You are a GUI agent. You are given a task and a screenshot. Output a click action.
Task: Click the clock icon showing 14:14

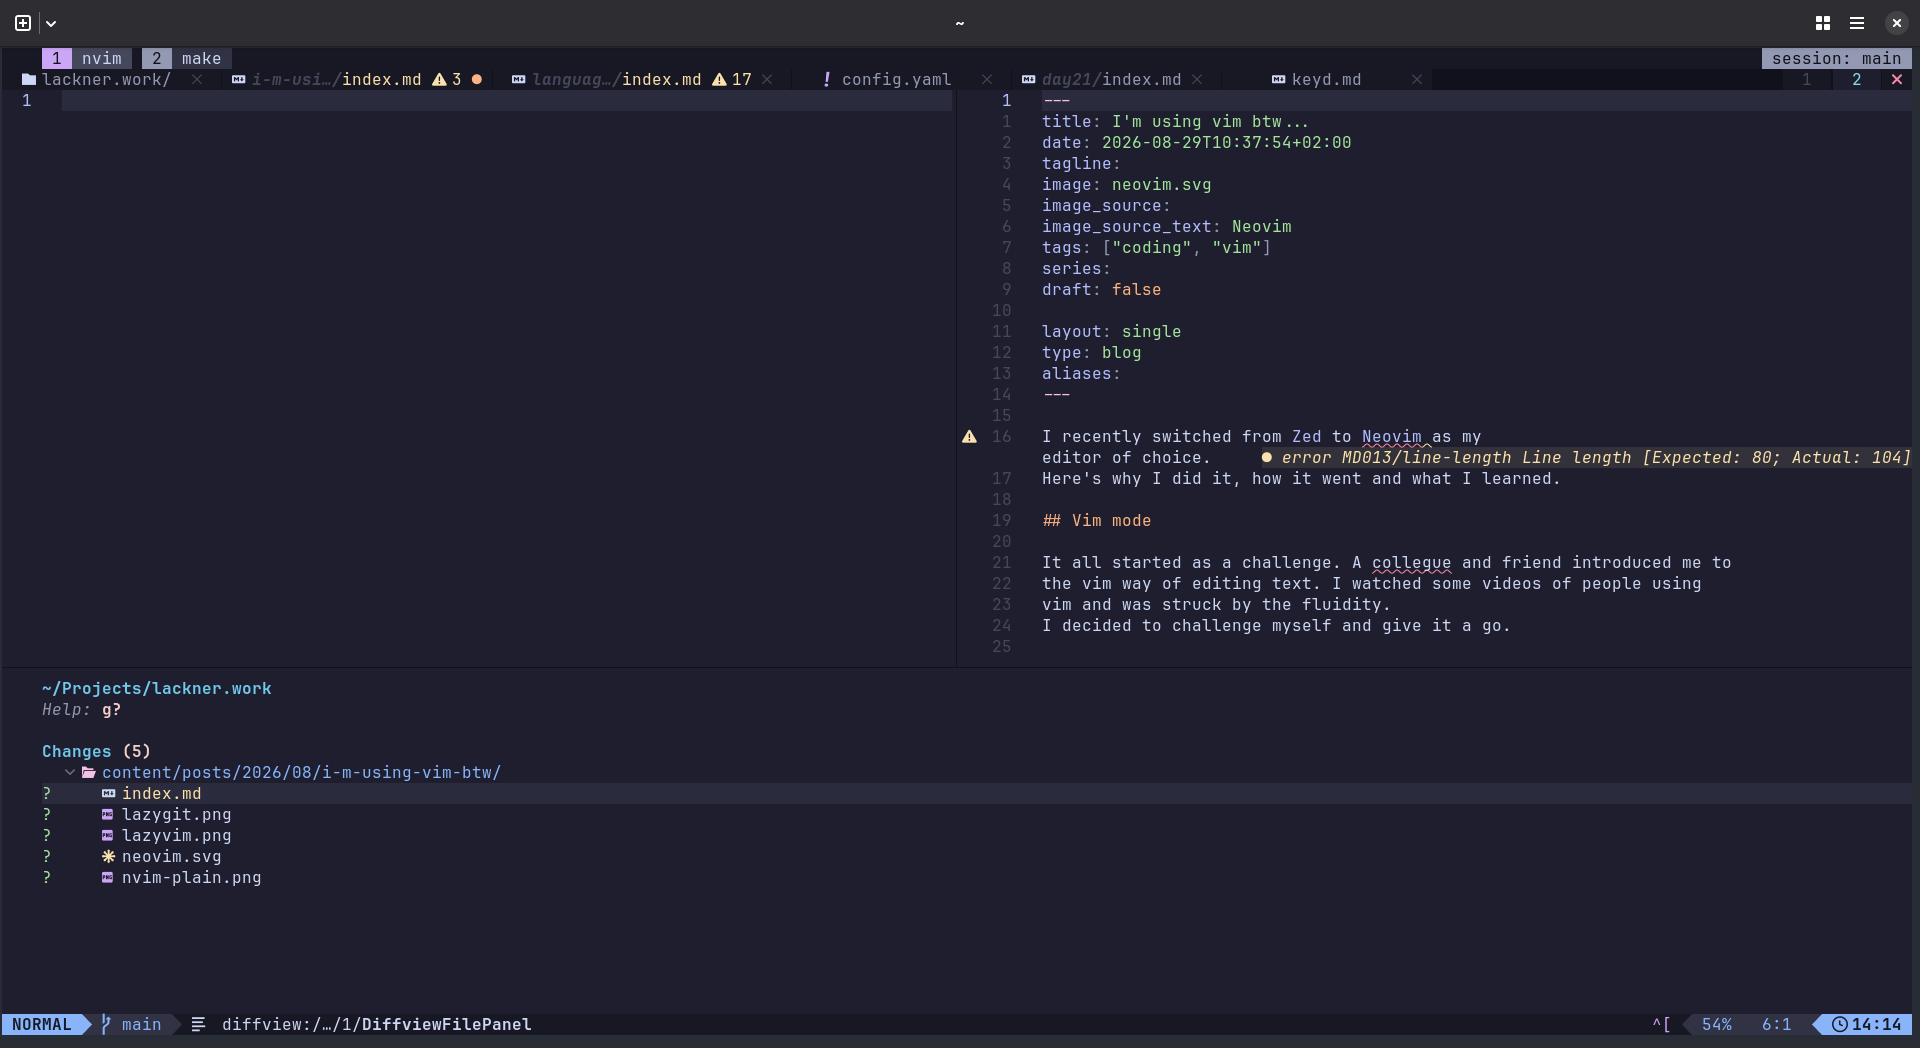click(1839, 1024)
